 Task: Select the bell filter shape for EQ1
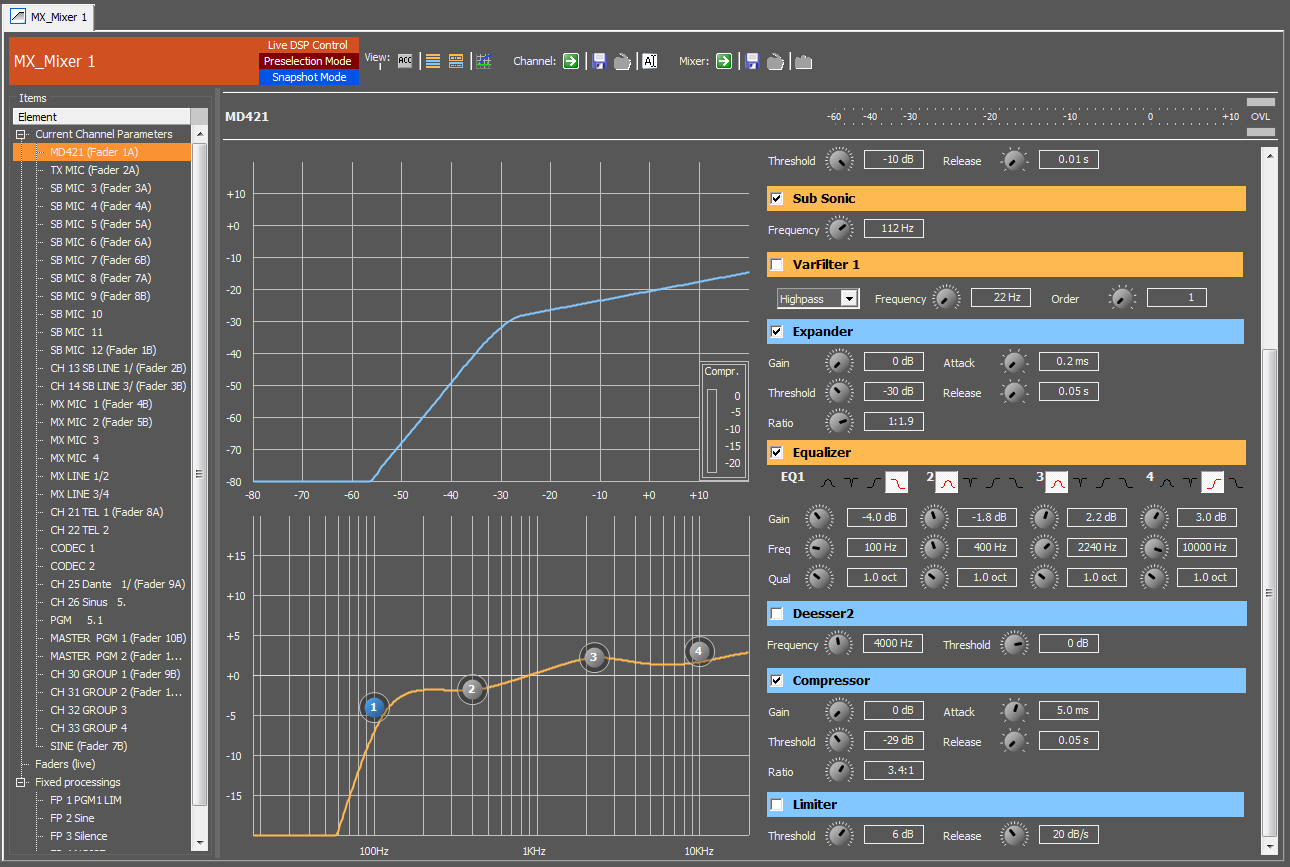point(830,483)
